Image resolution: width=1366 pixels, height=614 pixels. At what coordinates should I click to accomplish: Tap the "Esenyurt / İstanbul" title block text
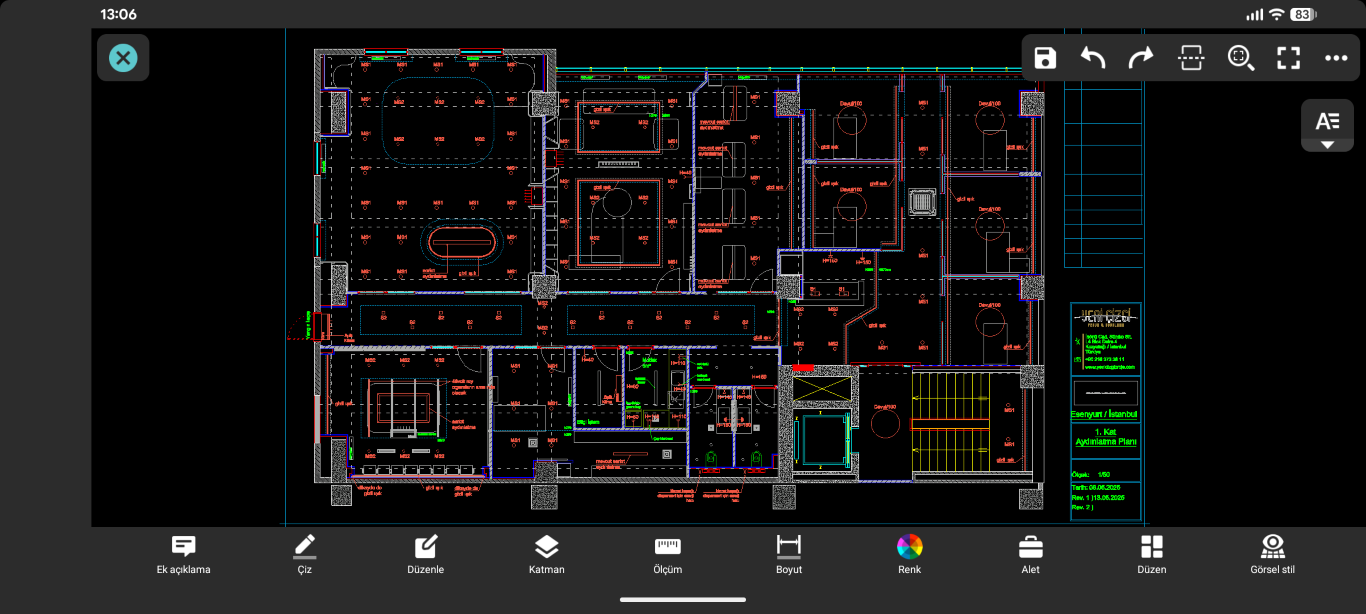point(1104,414)
